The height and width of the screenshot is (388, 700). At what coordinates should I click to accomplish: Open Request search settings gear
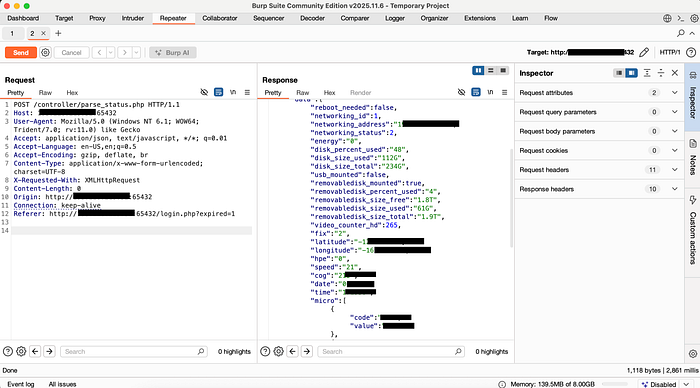click(21, 351)
